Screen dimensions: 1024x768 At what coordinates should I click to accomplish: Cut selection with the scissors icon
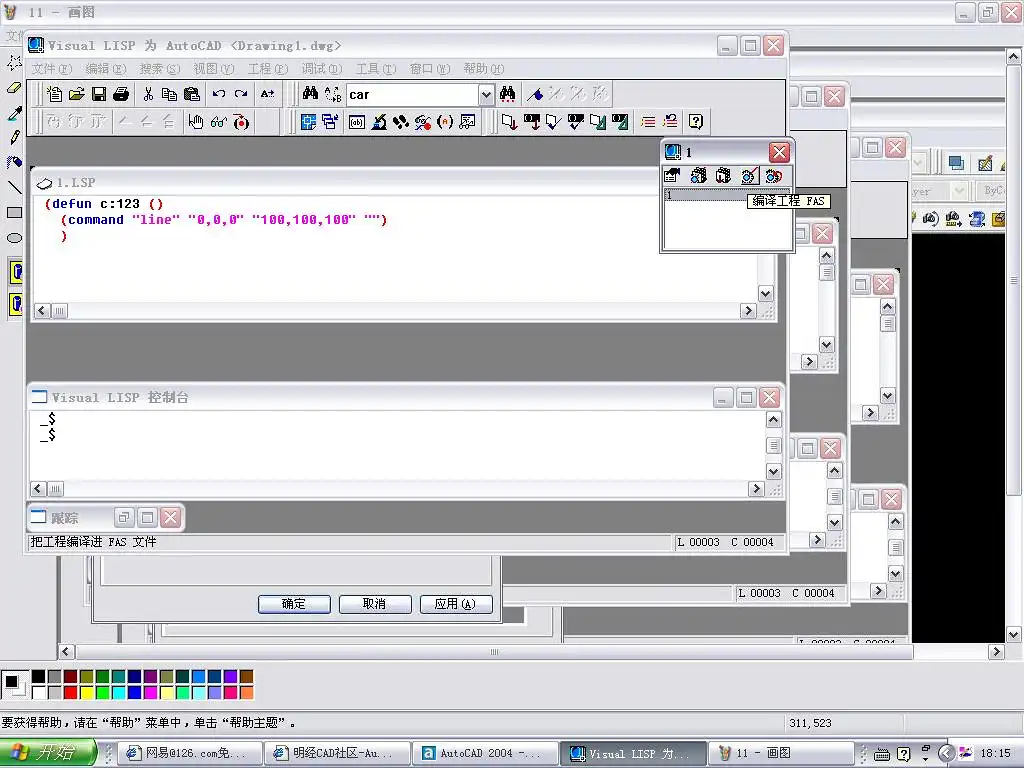click(x=148, y=94)
